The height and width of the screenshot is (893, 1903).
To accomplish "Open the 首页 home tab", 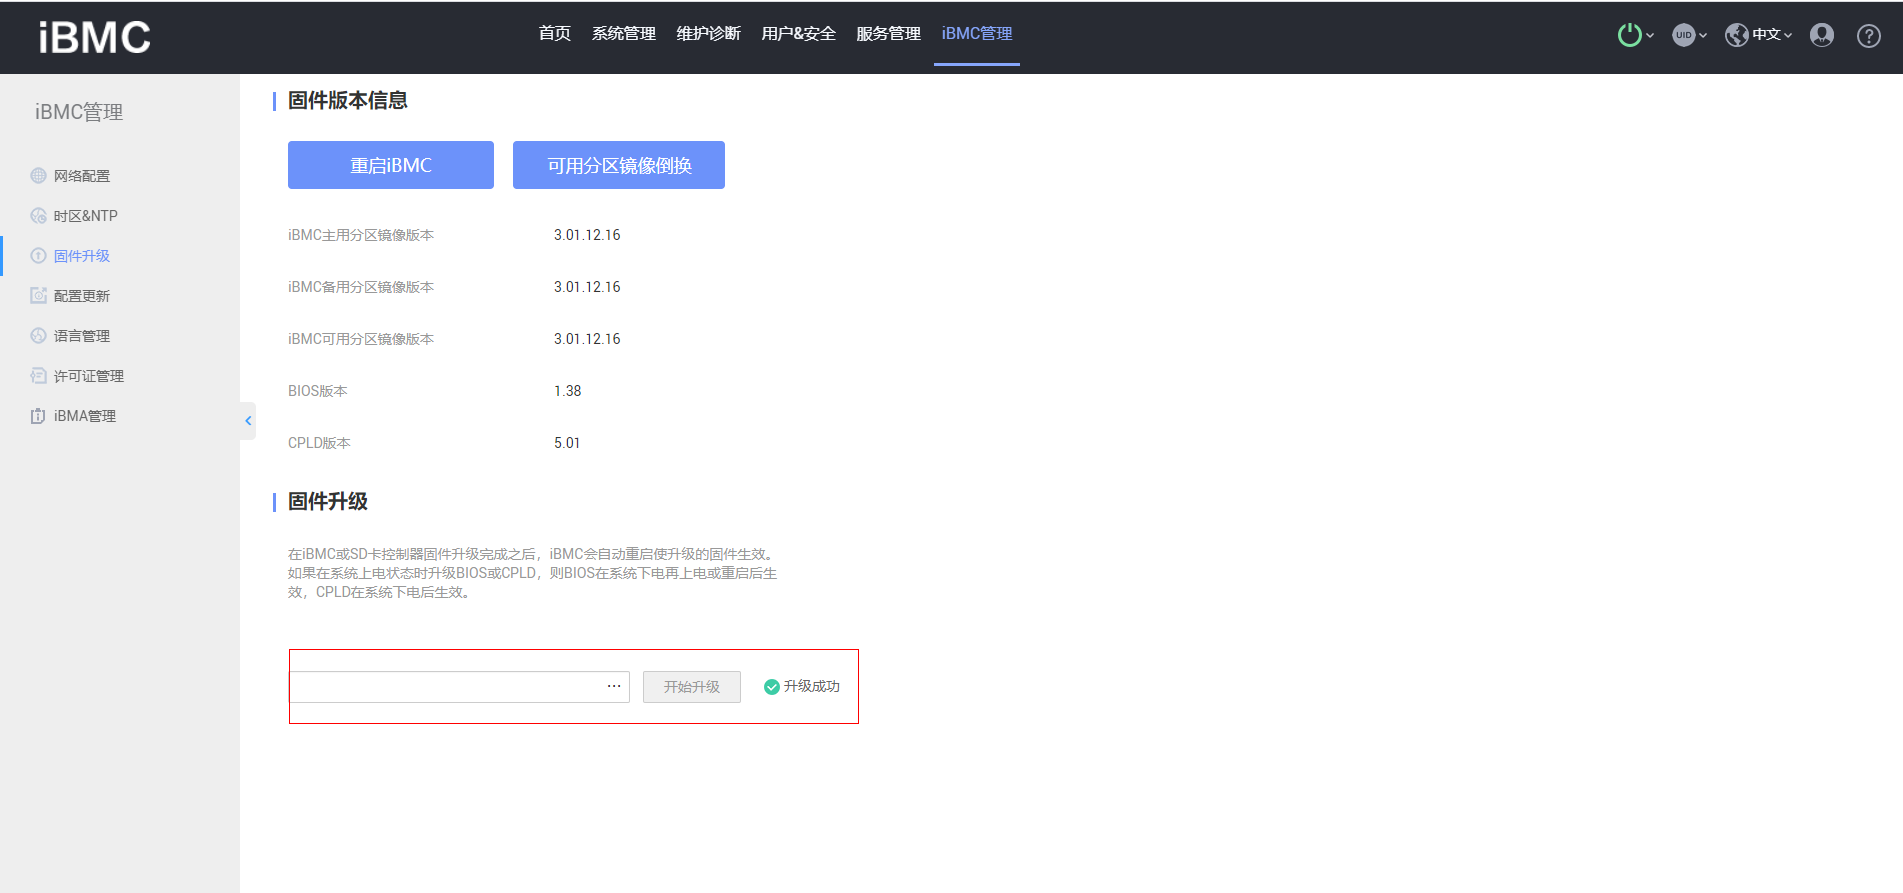I will point(554,34).
